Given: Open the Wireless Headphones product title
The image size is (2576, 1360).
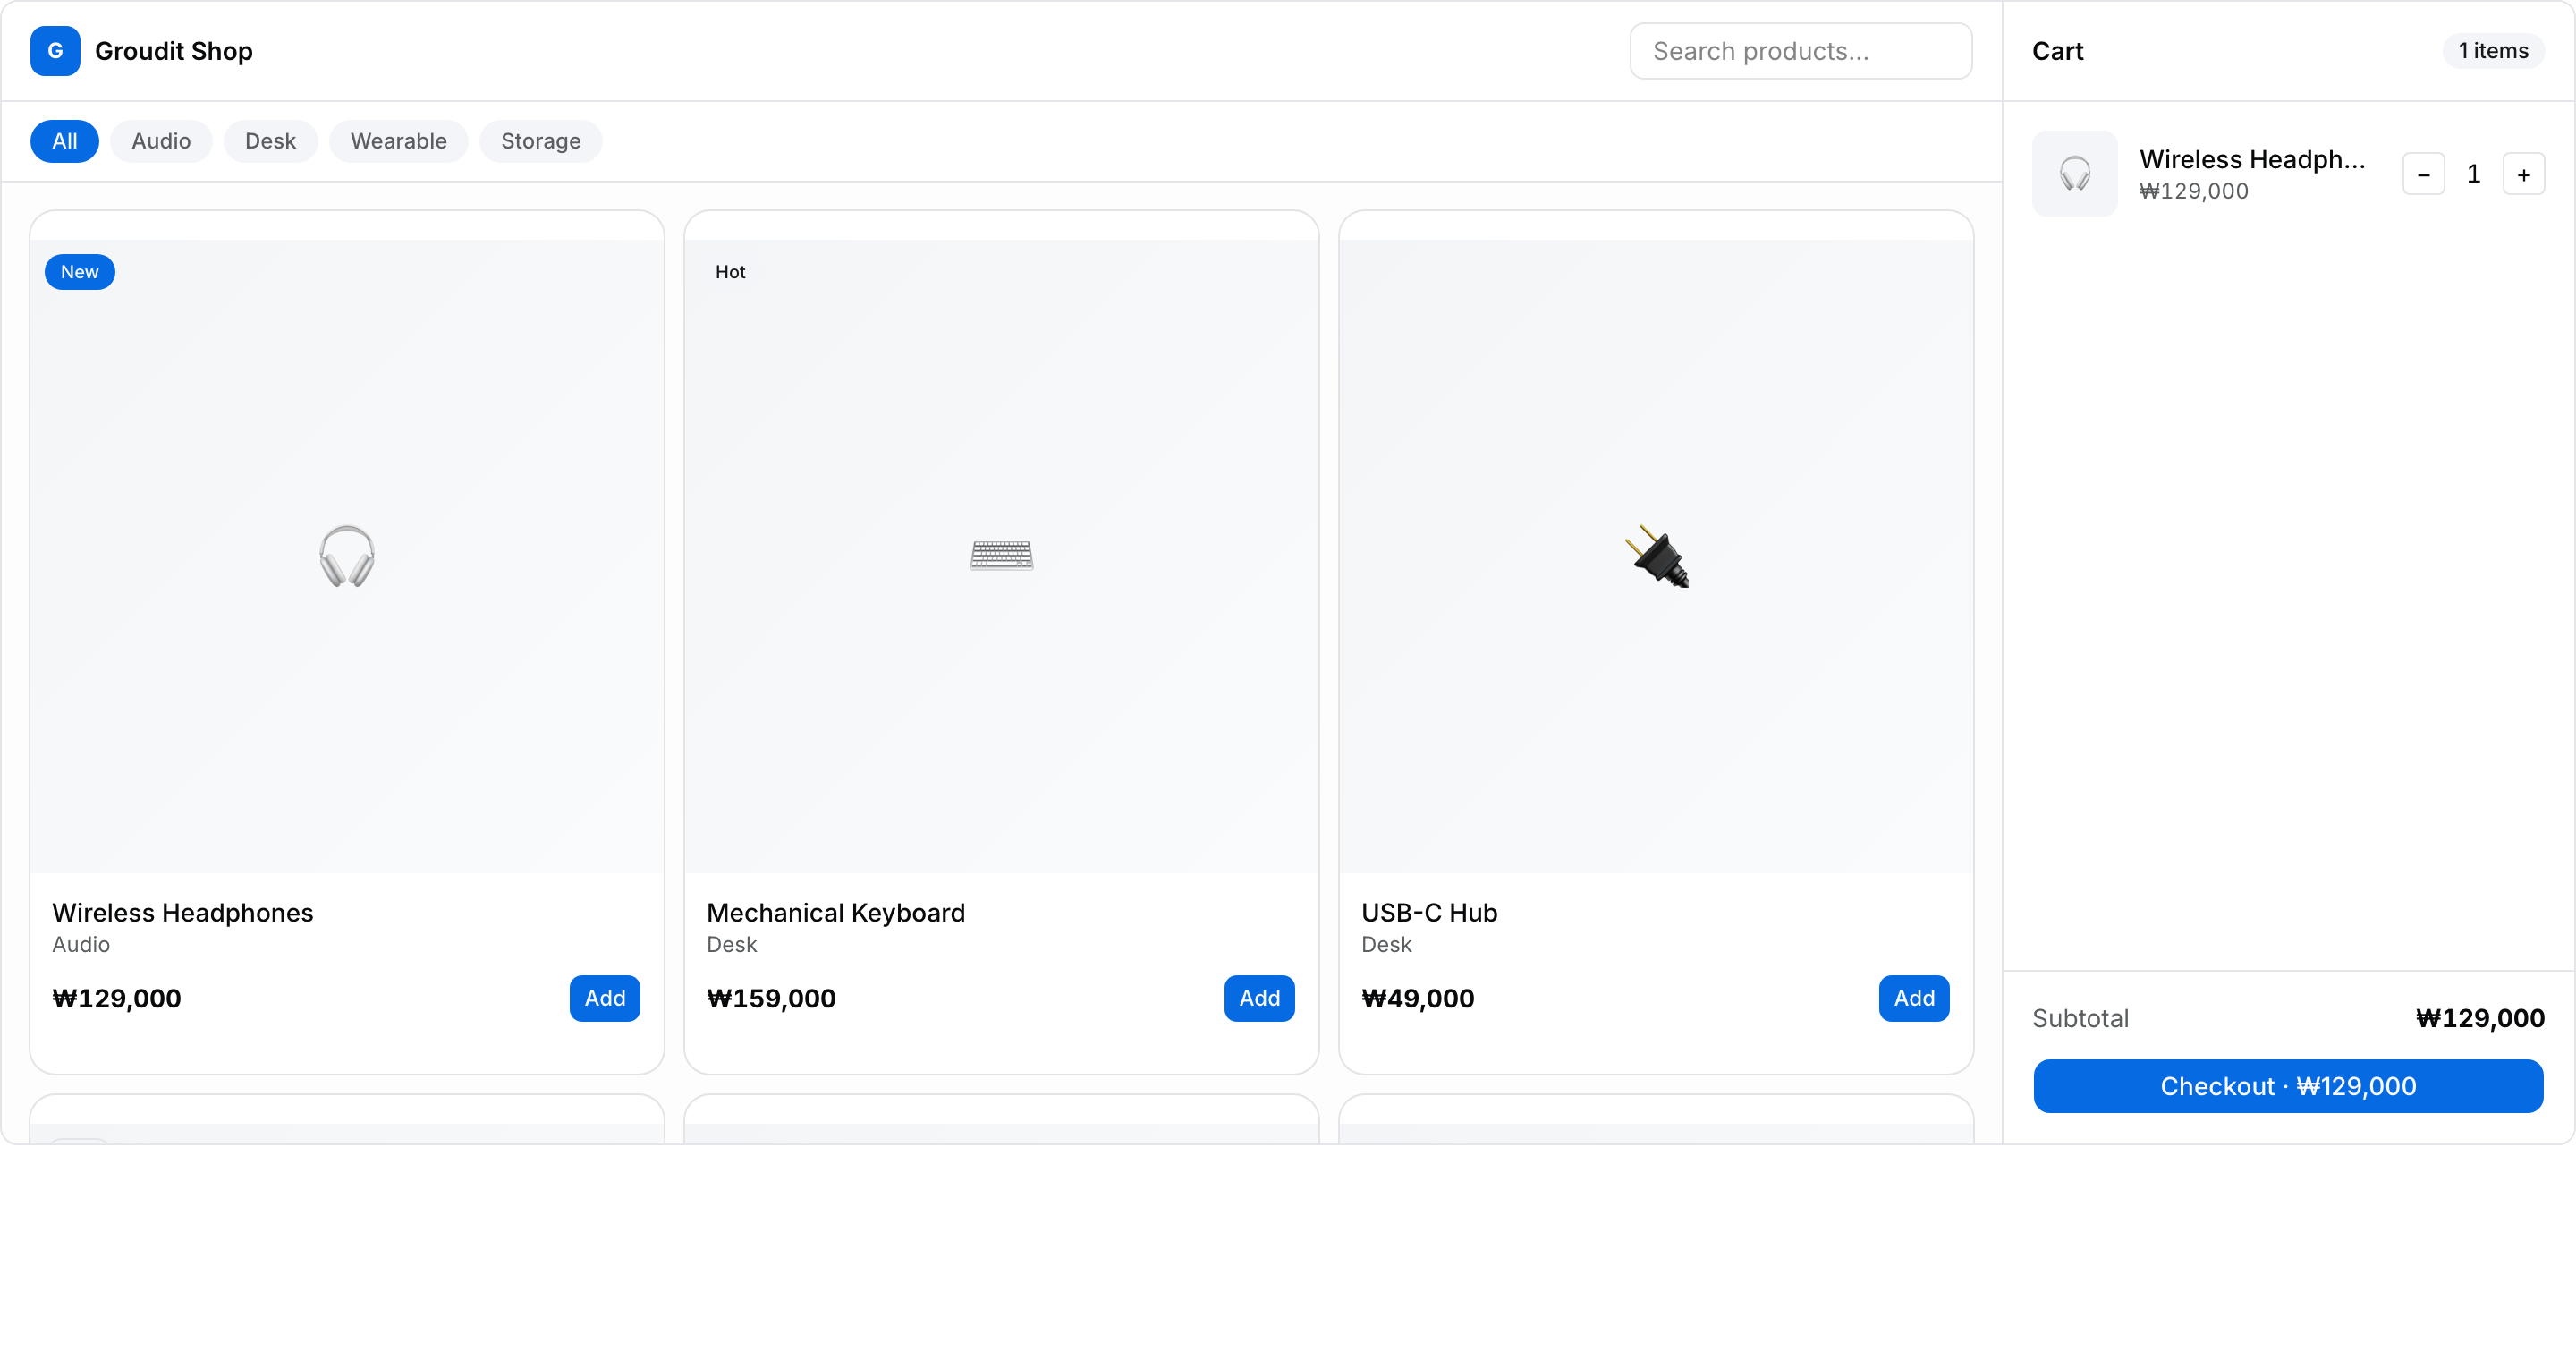Looking at the screenshot, I should click(183, 912).
